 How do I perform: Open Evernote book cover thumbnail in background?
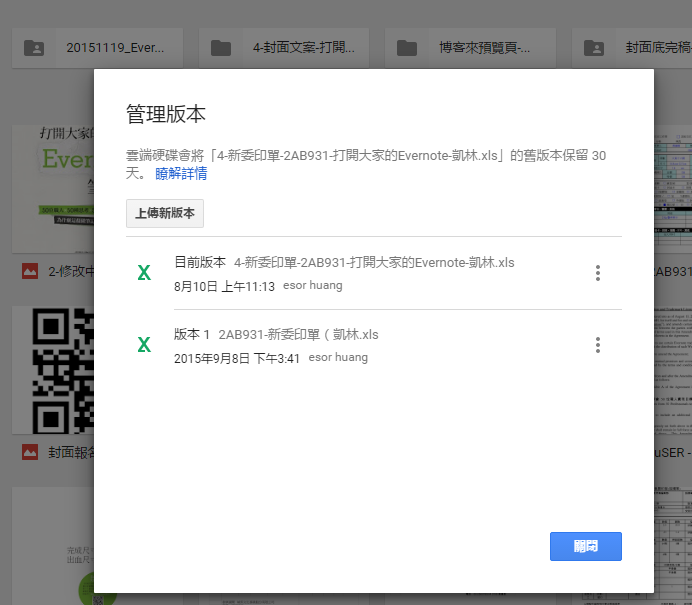[x=53, y=189]
